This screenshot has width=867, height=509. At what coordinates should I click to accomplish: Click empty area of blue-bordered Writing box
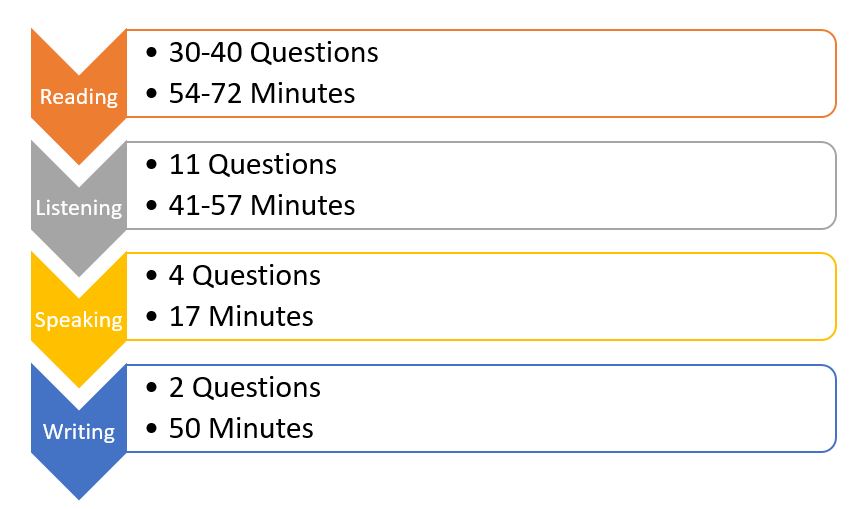608,408
